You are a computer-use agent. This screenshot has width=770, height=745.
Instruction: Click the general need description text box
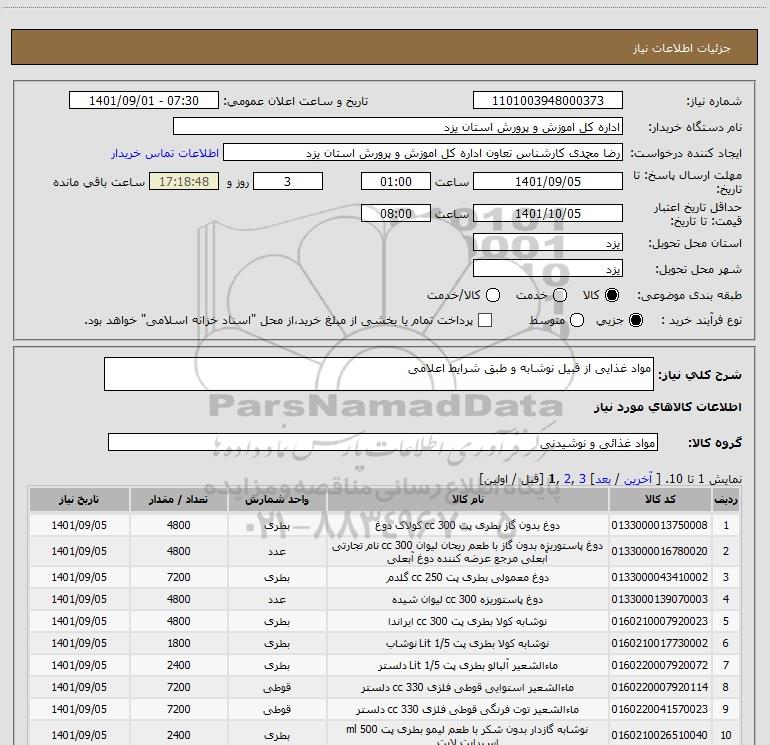tap(379, 374)
